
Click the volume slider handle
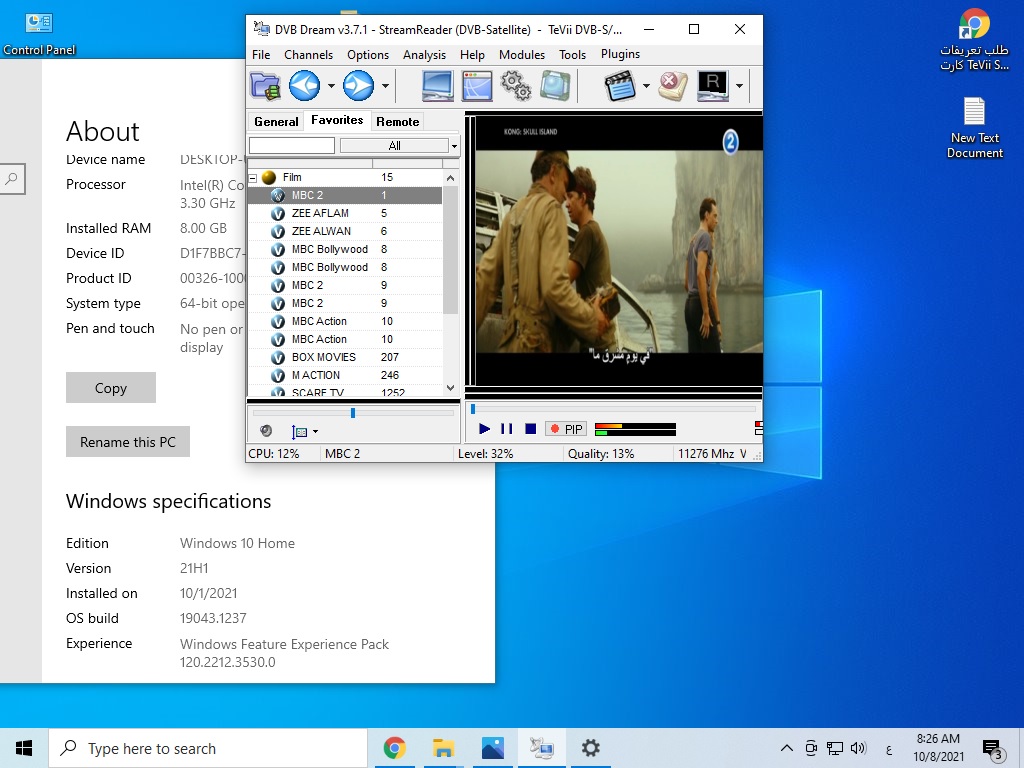coord(353,413)
